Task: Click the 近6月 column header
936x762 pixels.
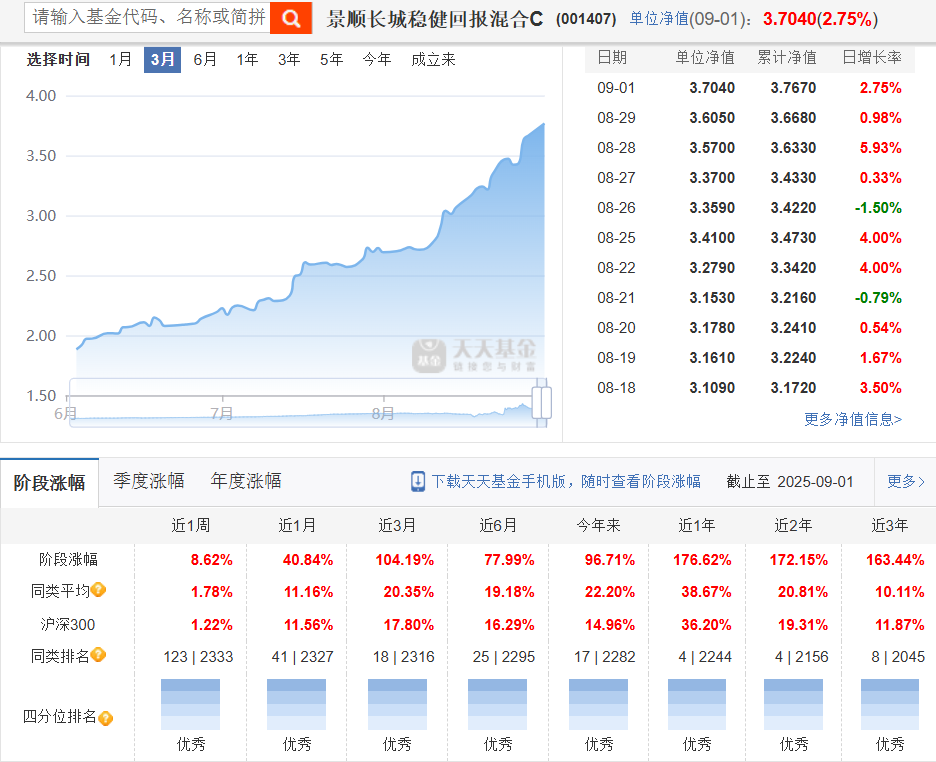Action: tap(498, 525)
